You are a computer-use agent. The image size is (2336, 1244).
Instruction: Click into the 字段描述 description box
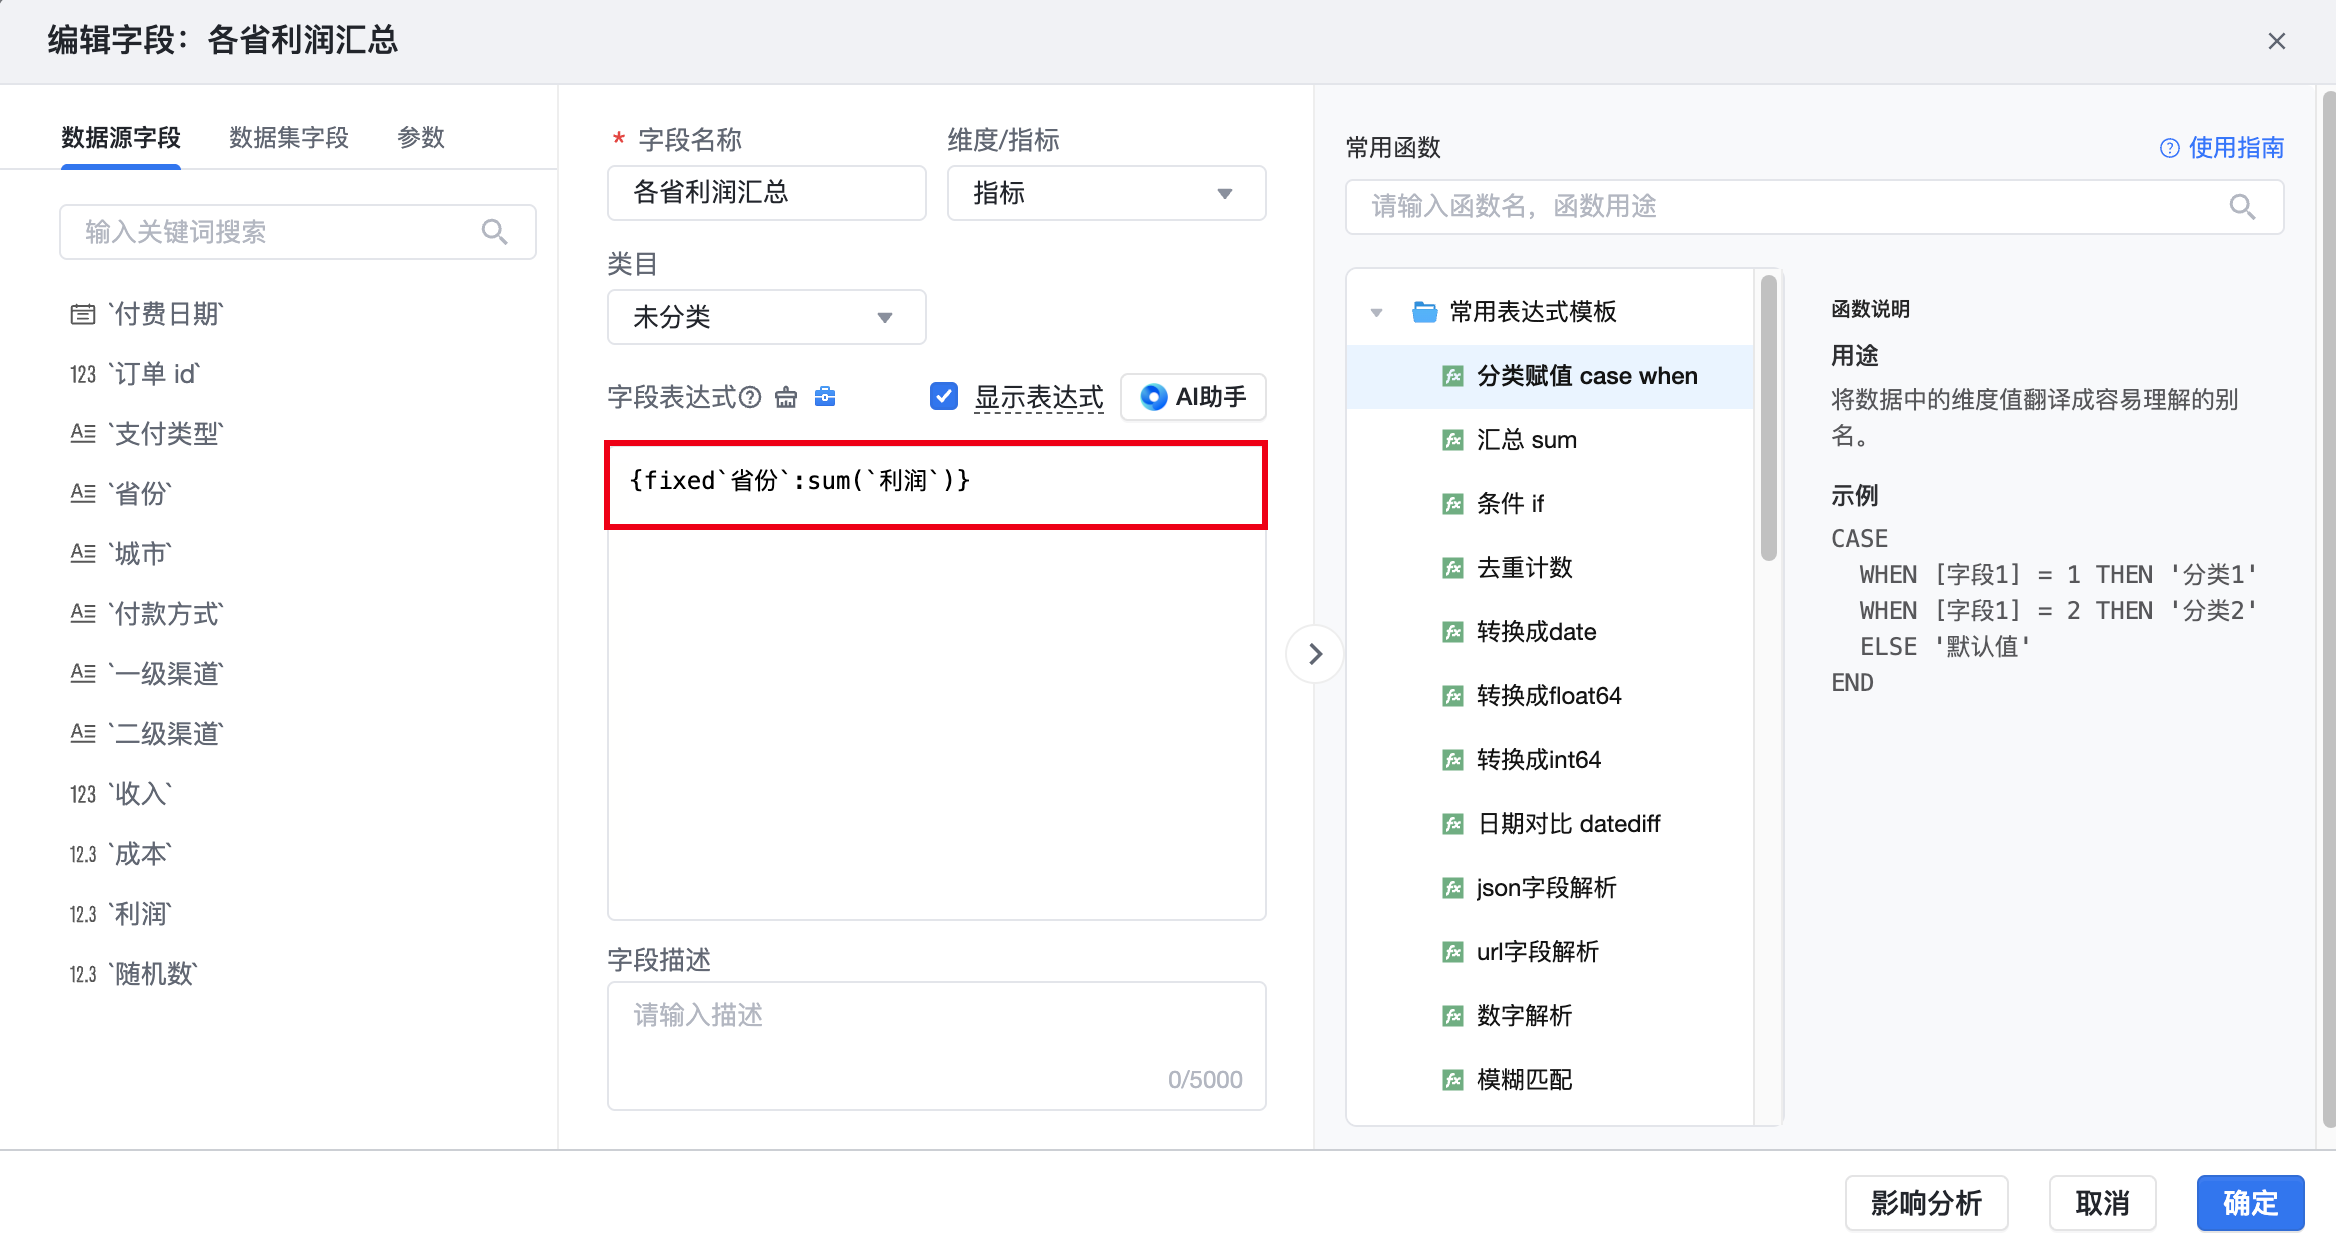click(936, 1040)
